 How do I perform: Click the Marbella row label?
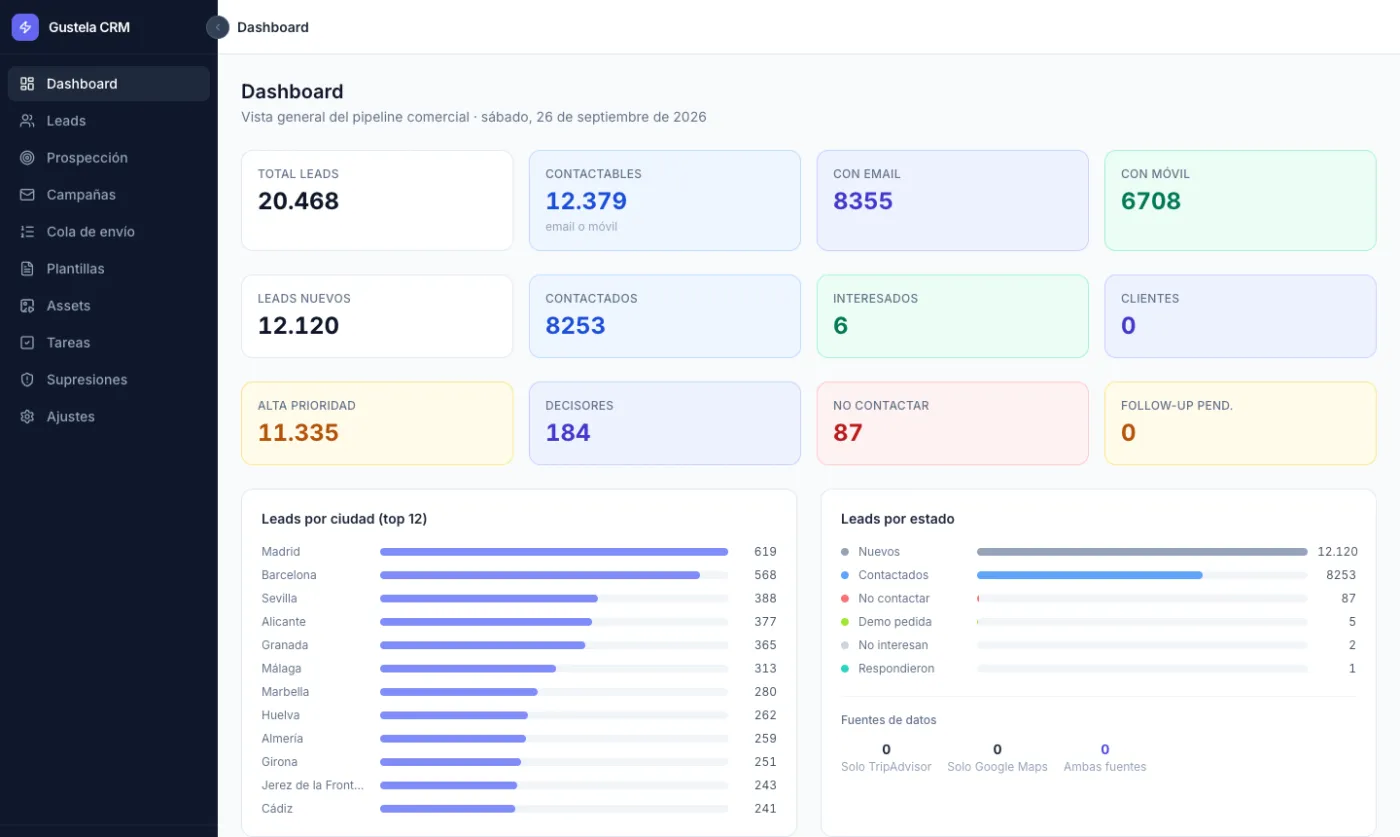(x=285, y=692)
